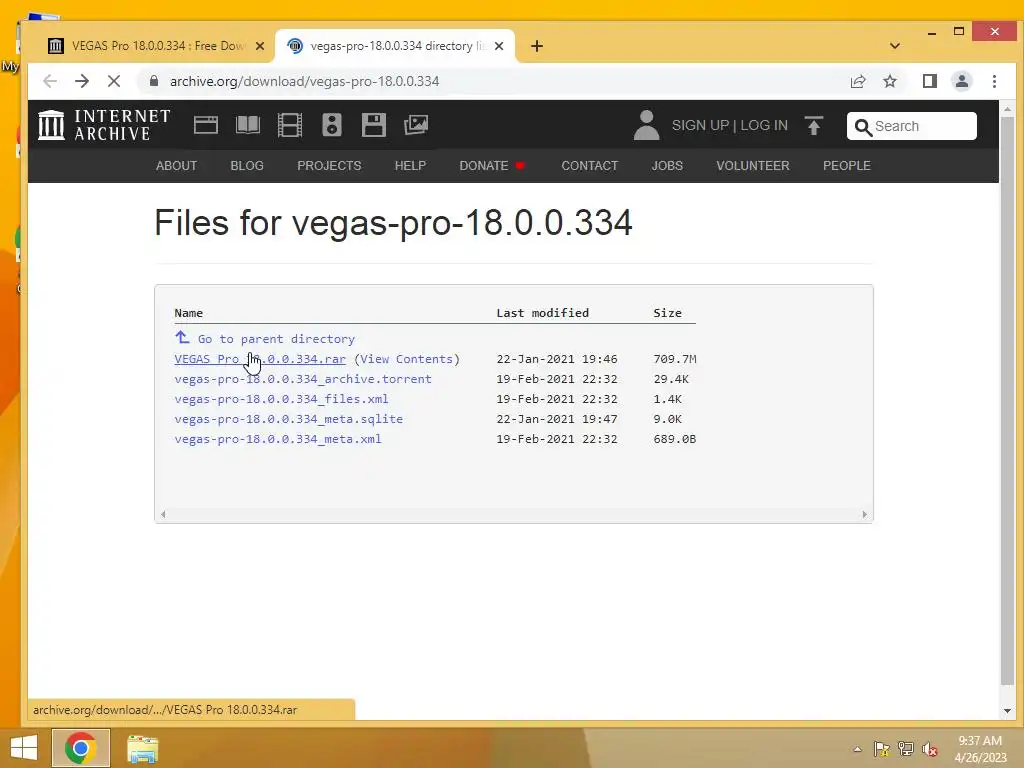Open the tab search chevron dropdown
The width and height of the screenshot is (1024, 768).
pyautogui.click(x=895, y=46)
